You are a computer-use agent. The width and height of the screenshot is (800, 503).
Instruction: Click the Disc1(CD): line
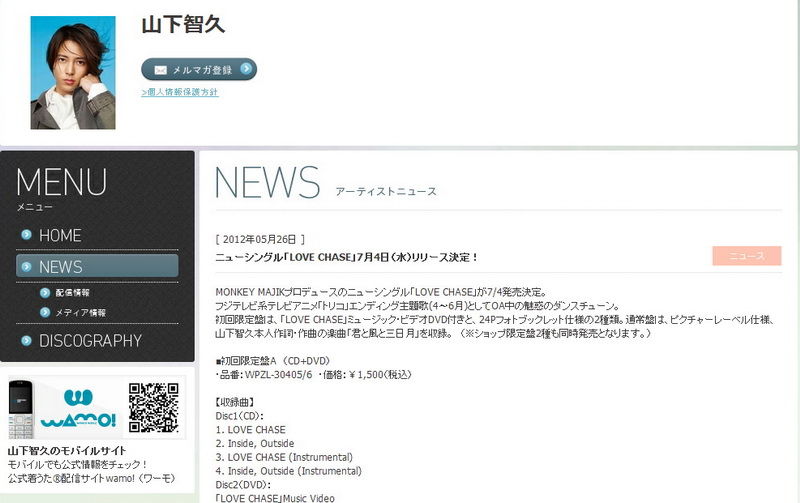(x=239, y=416)
